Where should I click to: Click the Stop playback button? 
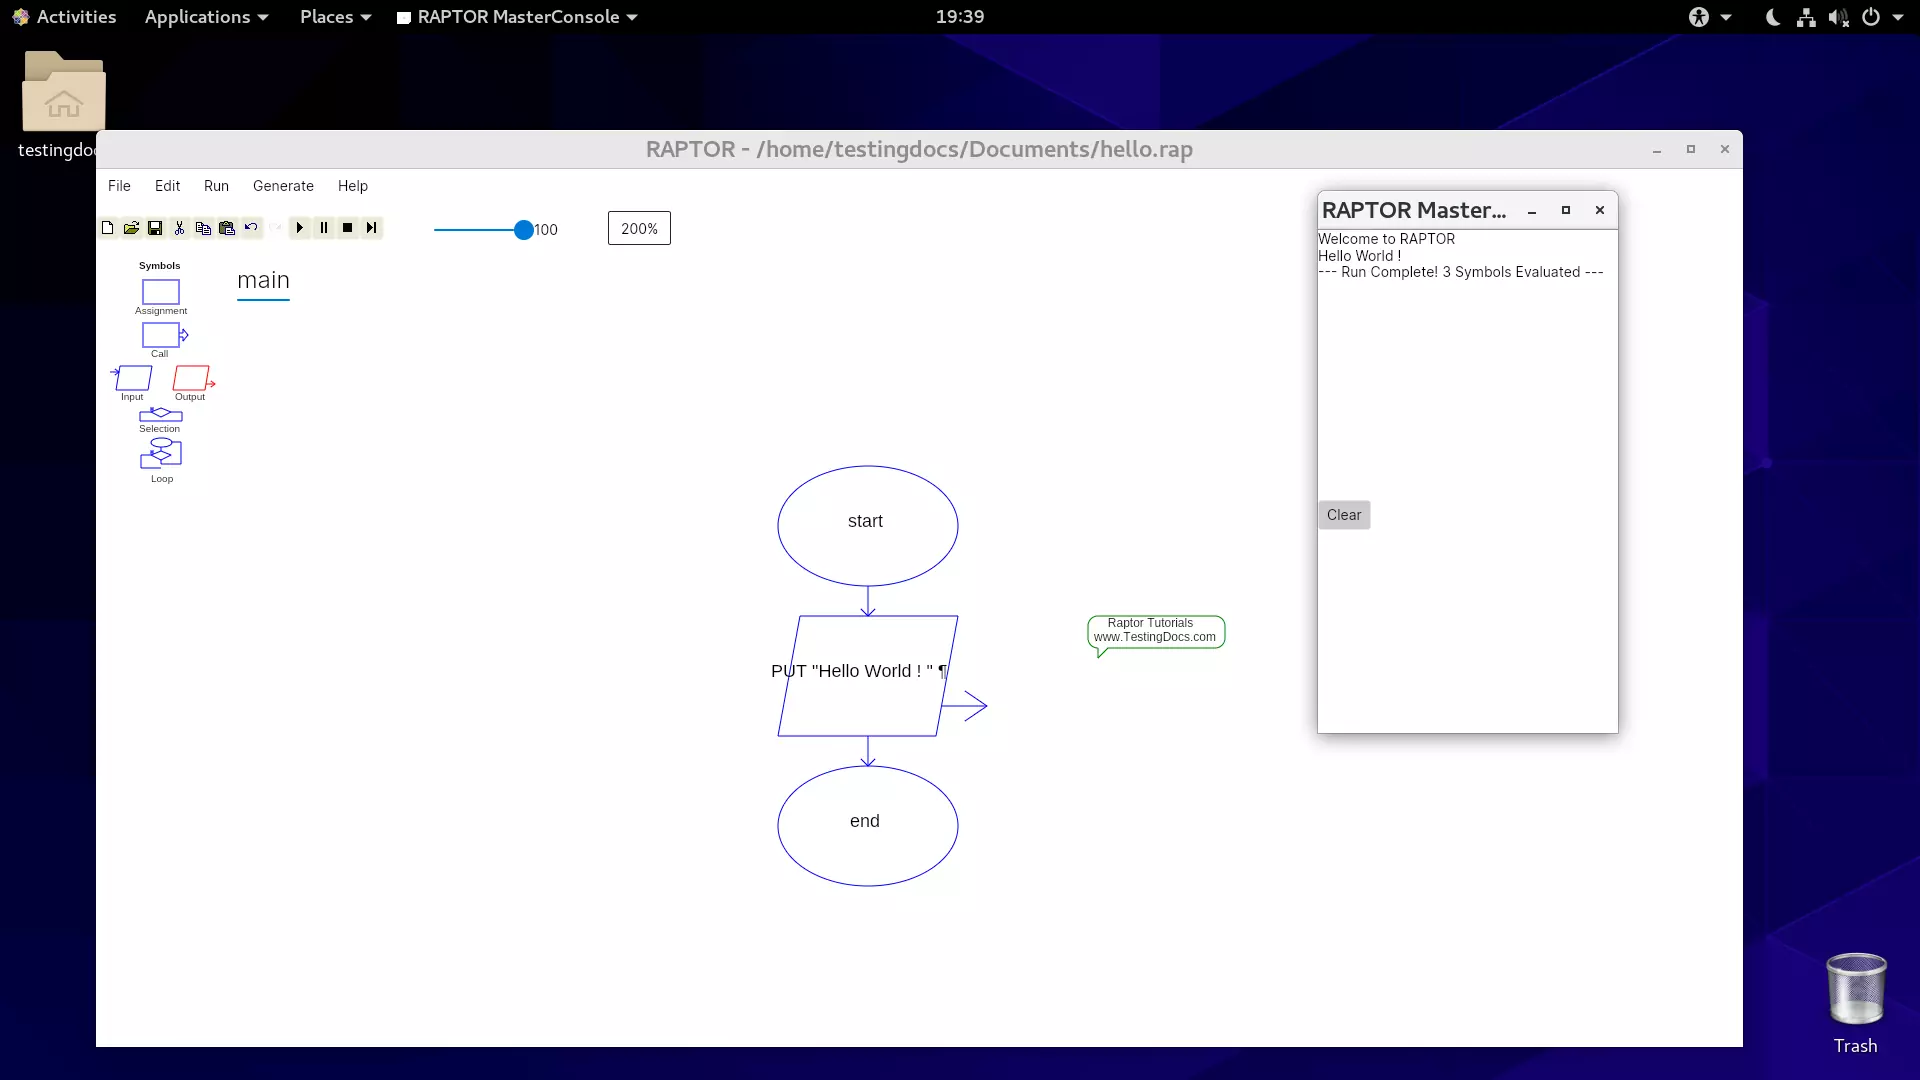coord(347,228)
